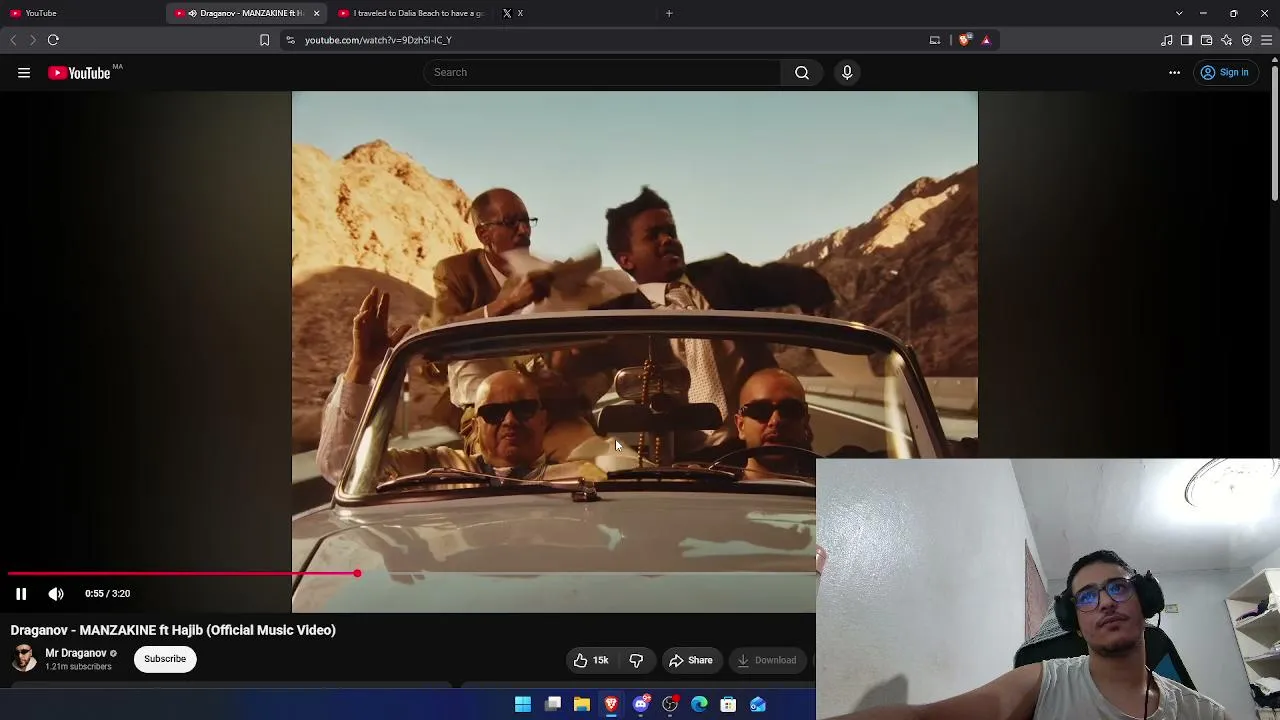The width and height of the screenshot is (1280, 720).
Task: Click the video title Draganov - MANZAKINE
Action: (173, 630)
